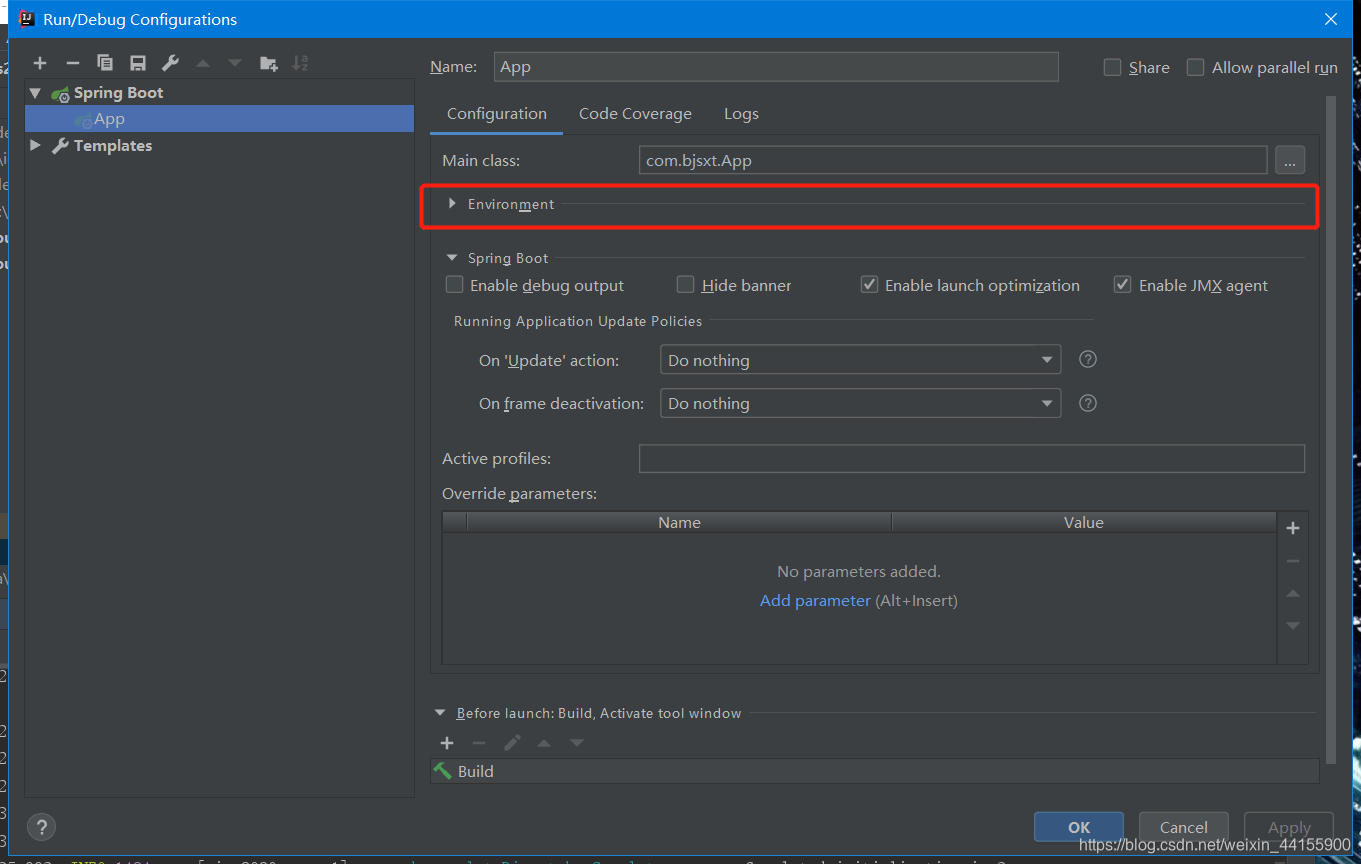Move before launch task down

point(577,743)
